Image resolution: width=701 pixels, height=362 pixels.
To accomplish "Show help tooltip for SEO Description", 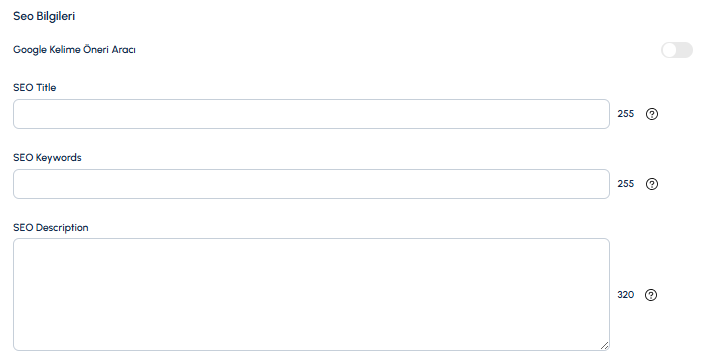I will click(651, 295).
